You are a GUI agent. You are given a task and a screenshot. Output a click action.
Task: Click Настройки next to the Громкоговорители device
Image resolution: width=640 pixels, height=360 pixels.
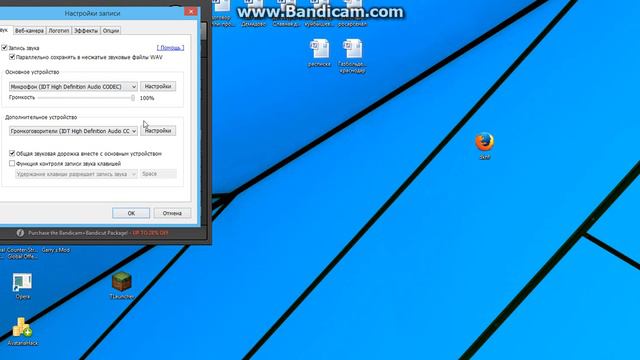(x=158, y=131)
